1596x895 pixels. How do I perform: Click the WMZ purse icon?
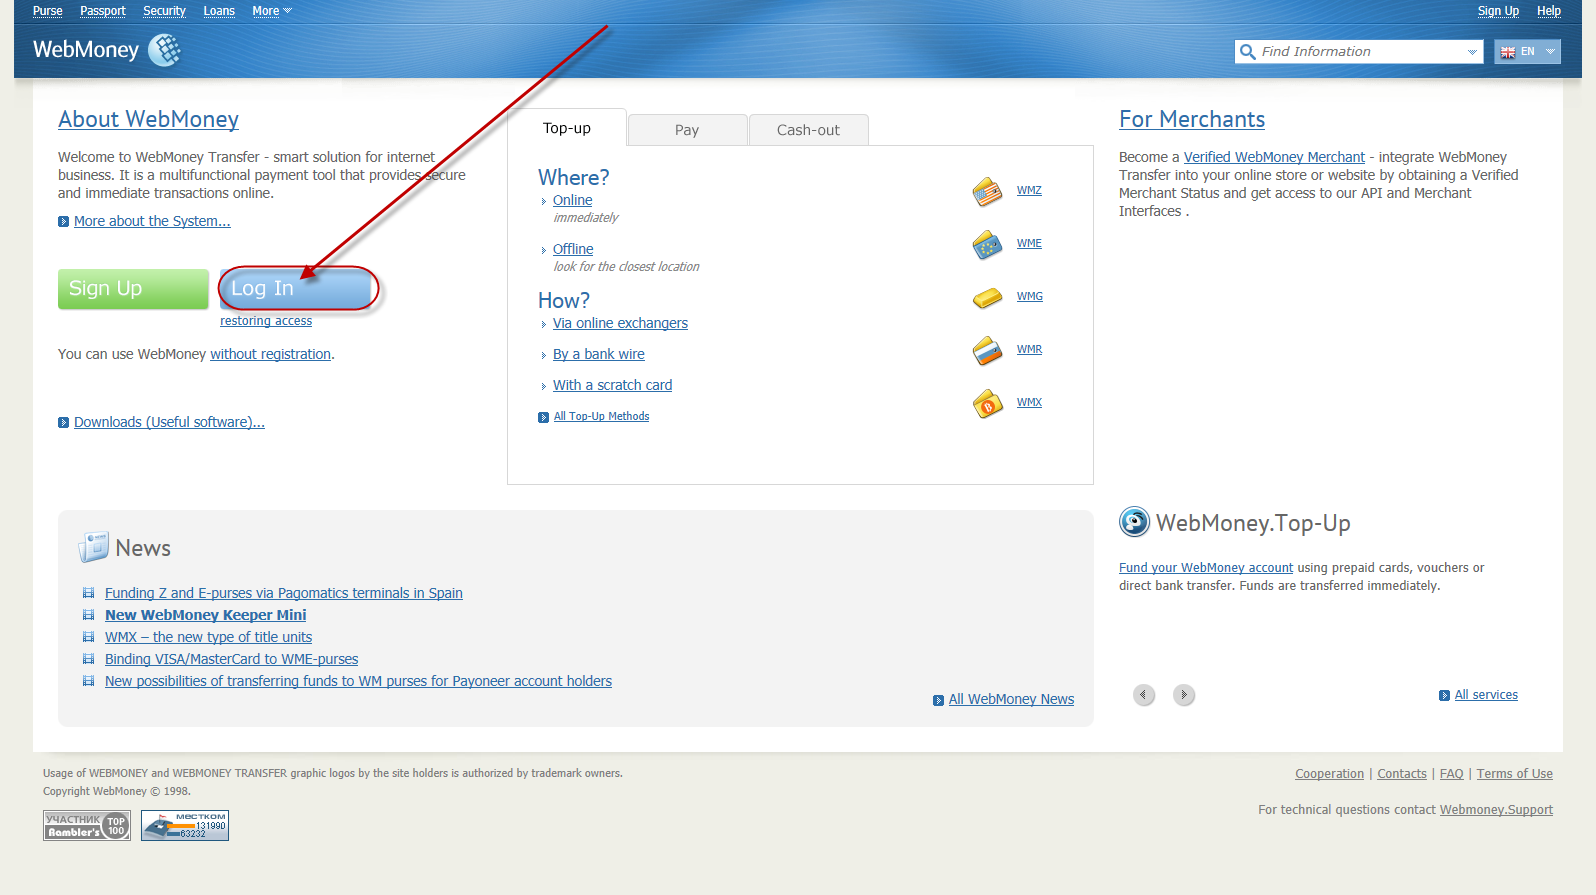[x=987, y=191]
